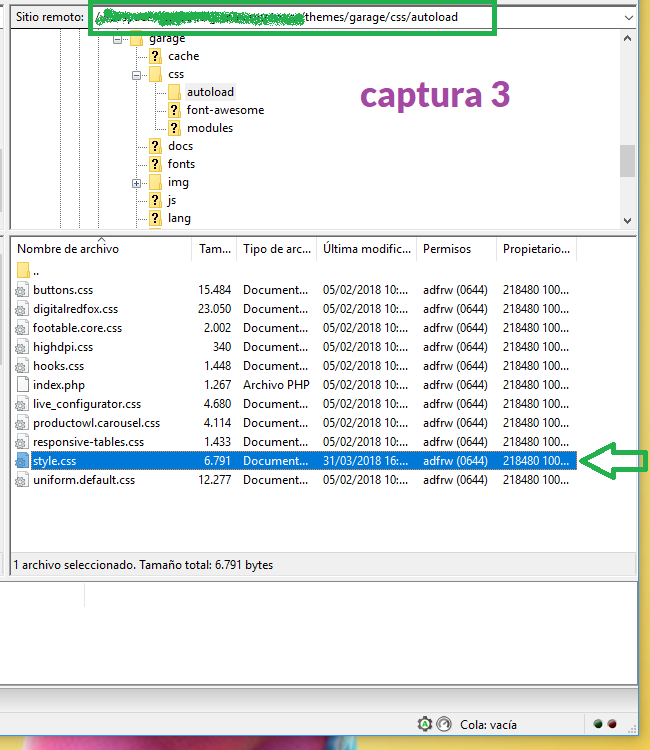
Task: Select highdpi.css file
Action: (x=63, y=347)
